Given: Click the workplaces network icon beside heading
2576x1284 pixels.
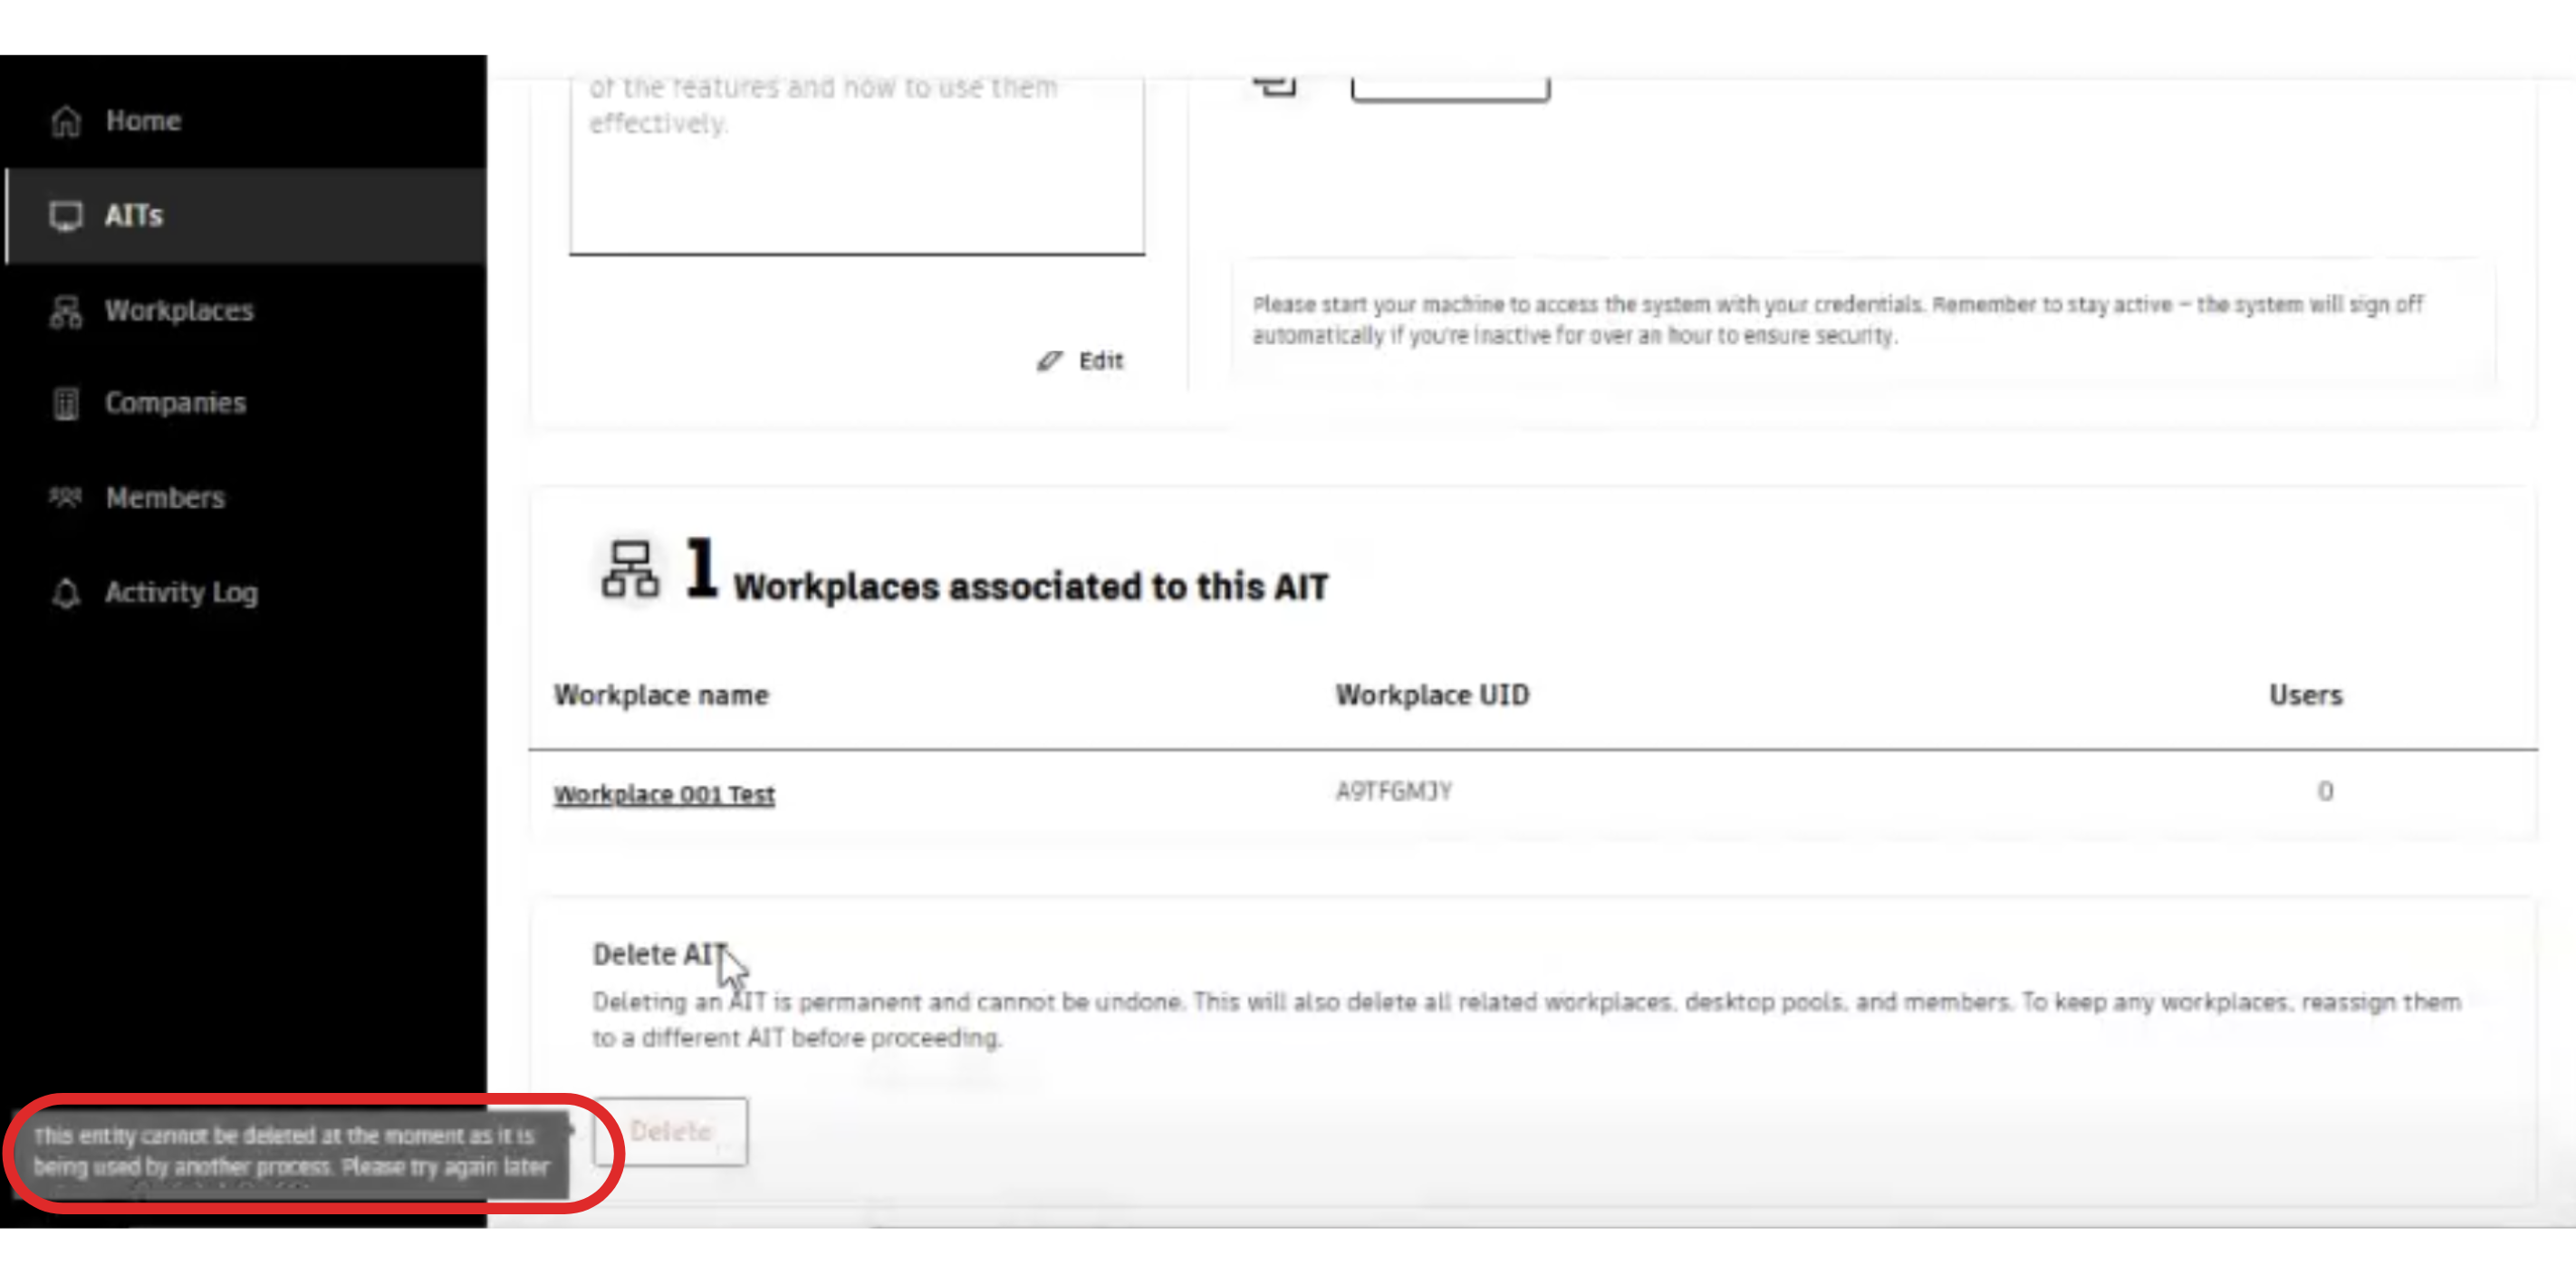Looking at the screenshot, I should [630, 570].
